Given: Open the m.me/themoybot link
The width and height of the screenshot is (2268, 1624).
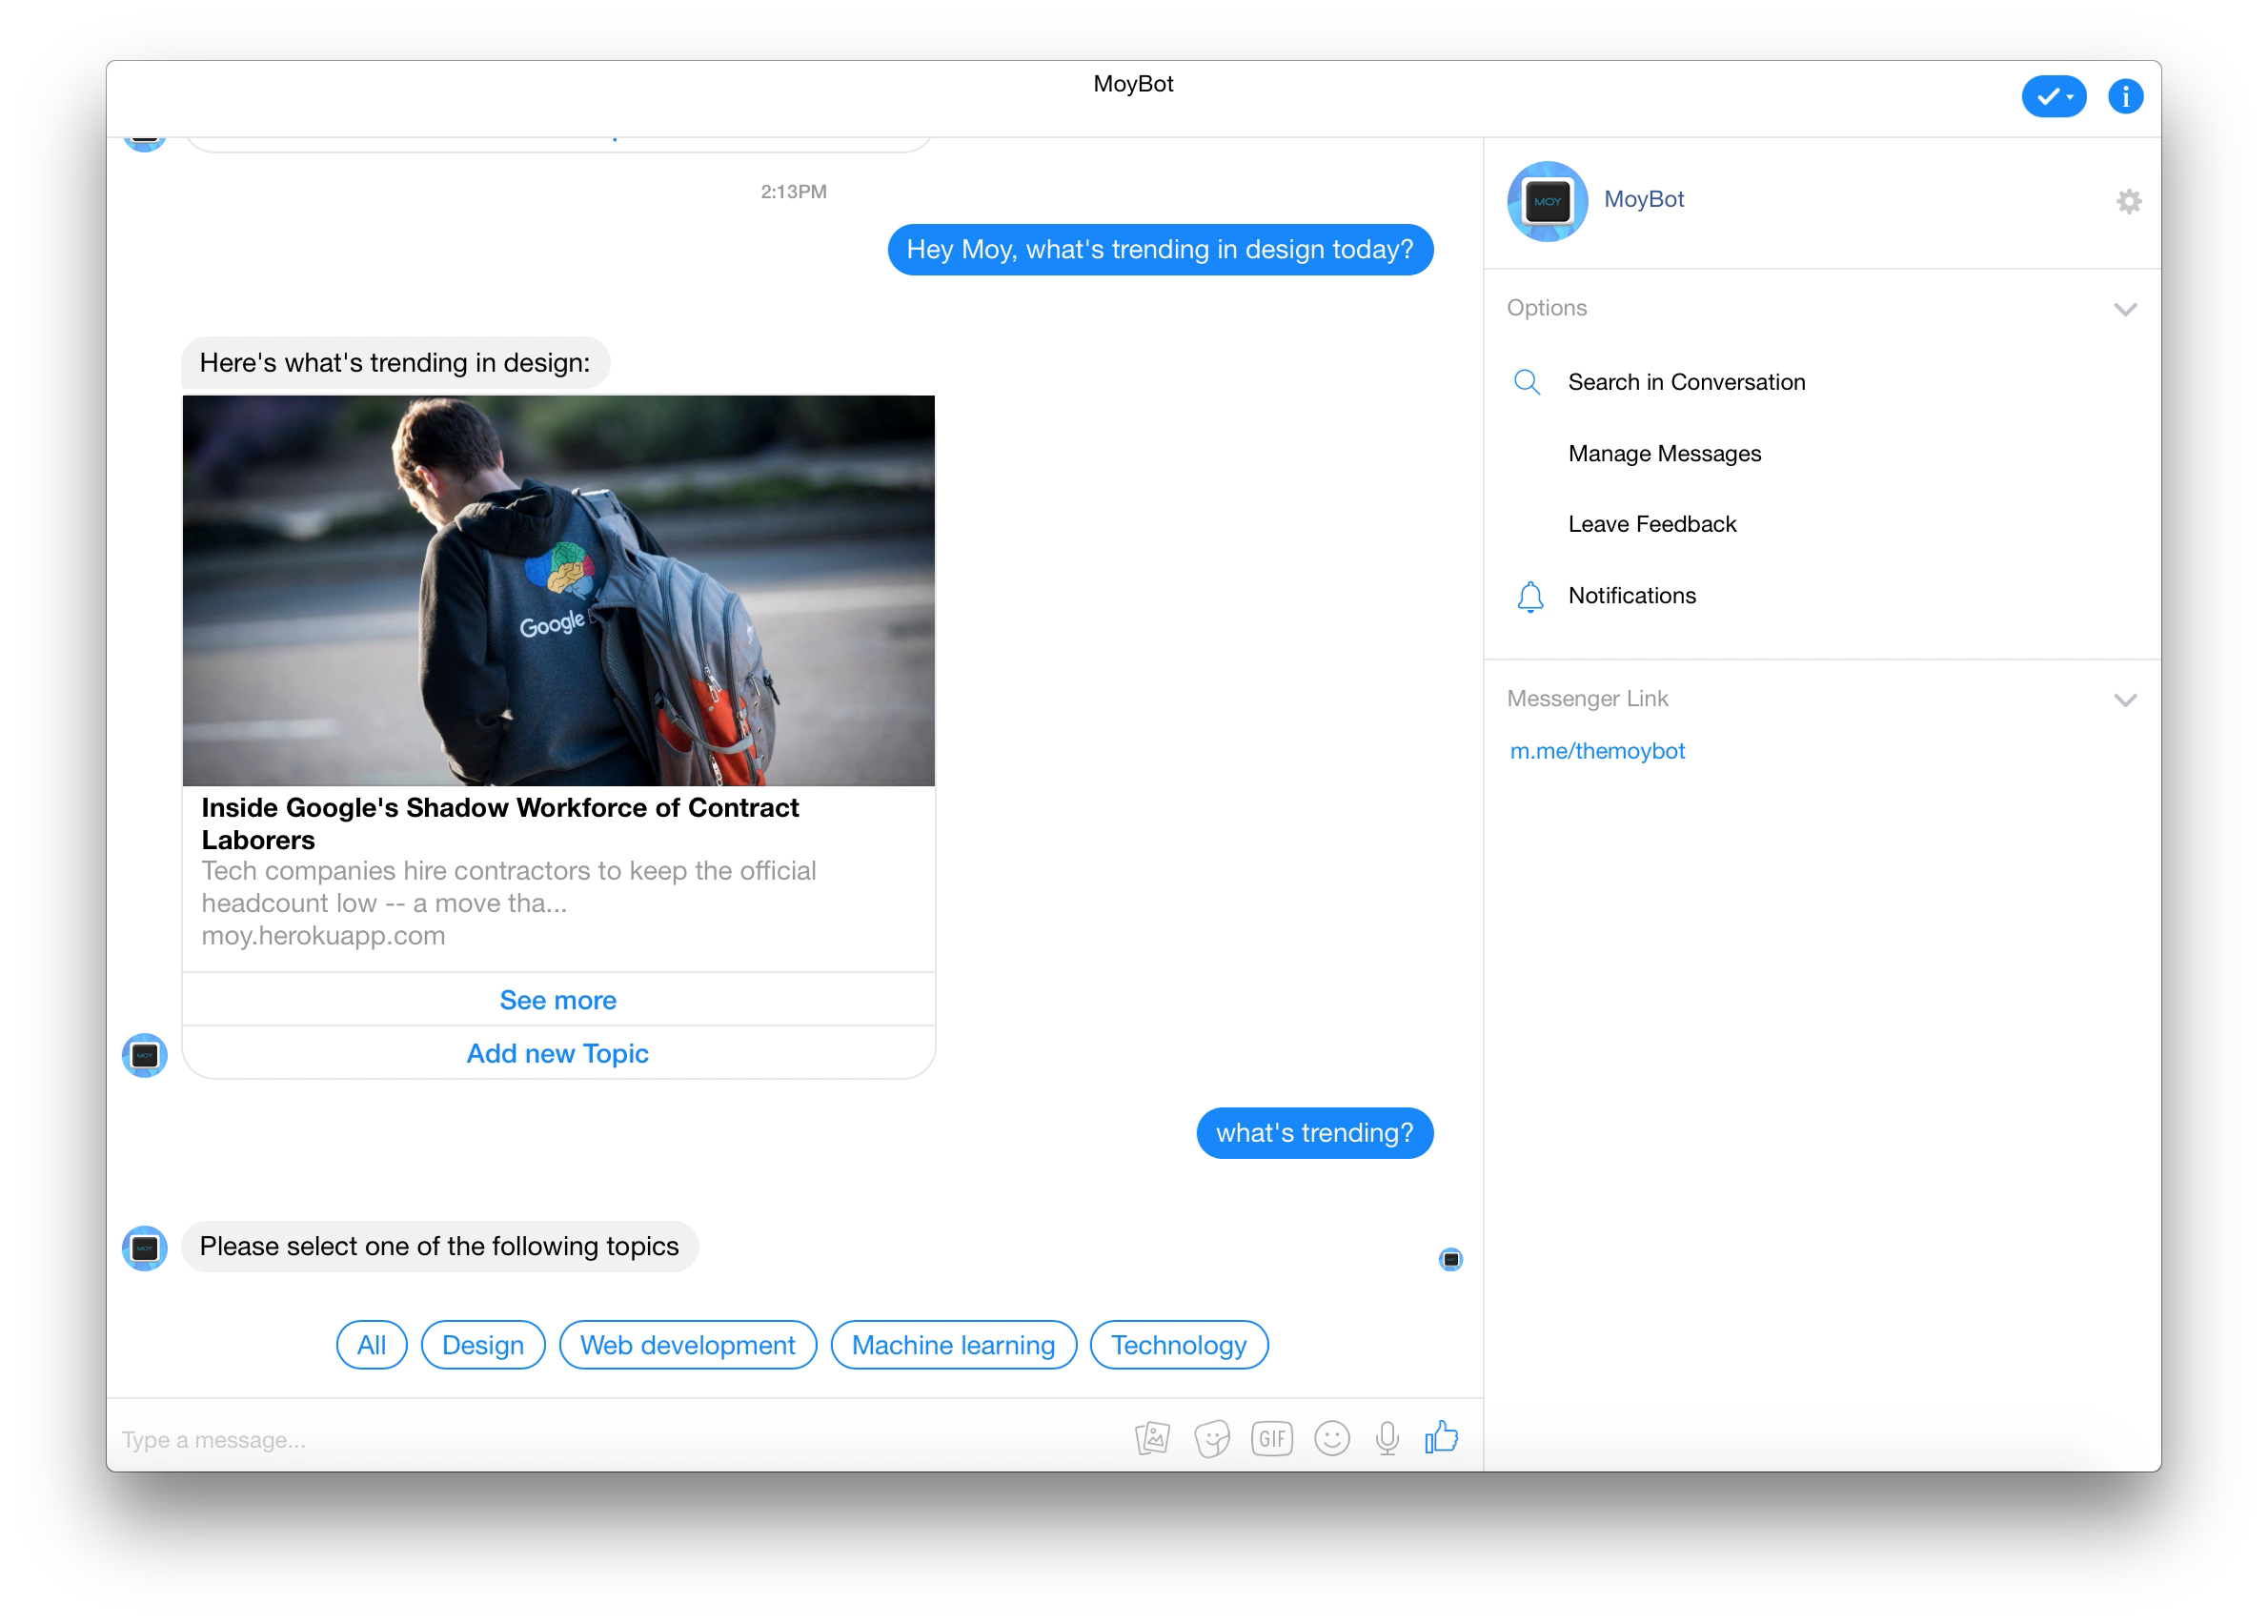Looking at the screenshot, I should (x=1597, y=751).
